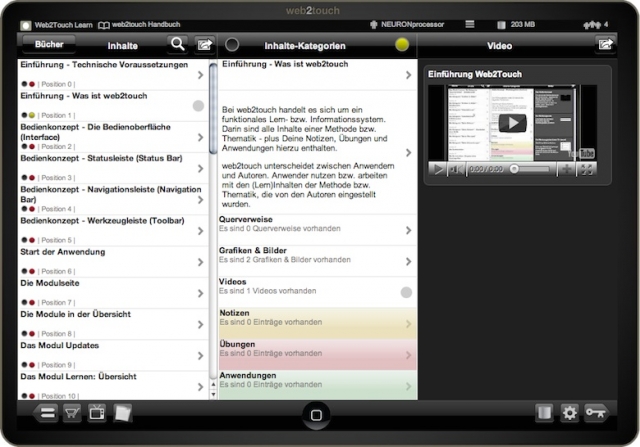Open the TV icon in bottom toolbar
640x447 pixels.
tap(97, 413)
